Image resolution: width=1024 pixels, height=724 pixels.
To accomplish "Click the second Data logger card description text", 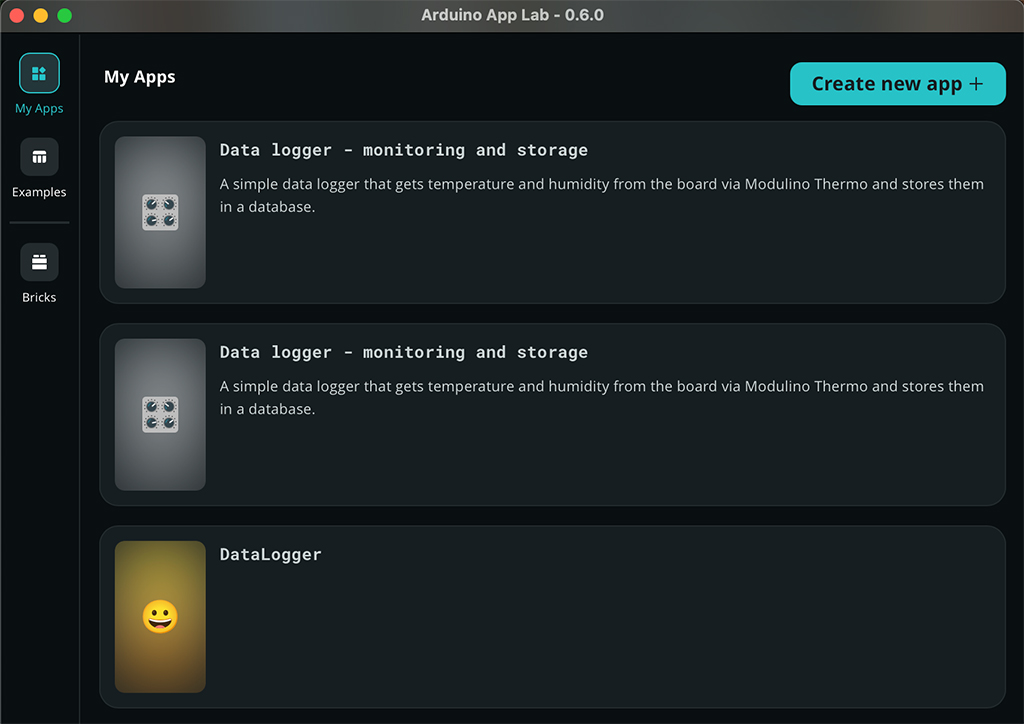I will coord(601,397).
